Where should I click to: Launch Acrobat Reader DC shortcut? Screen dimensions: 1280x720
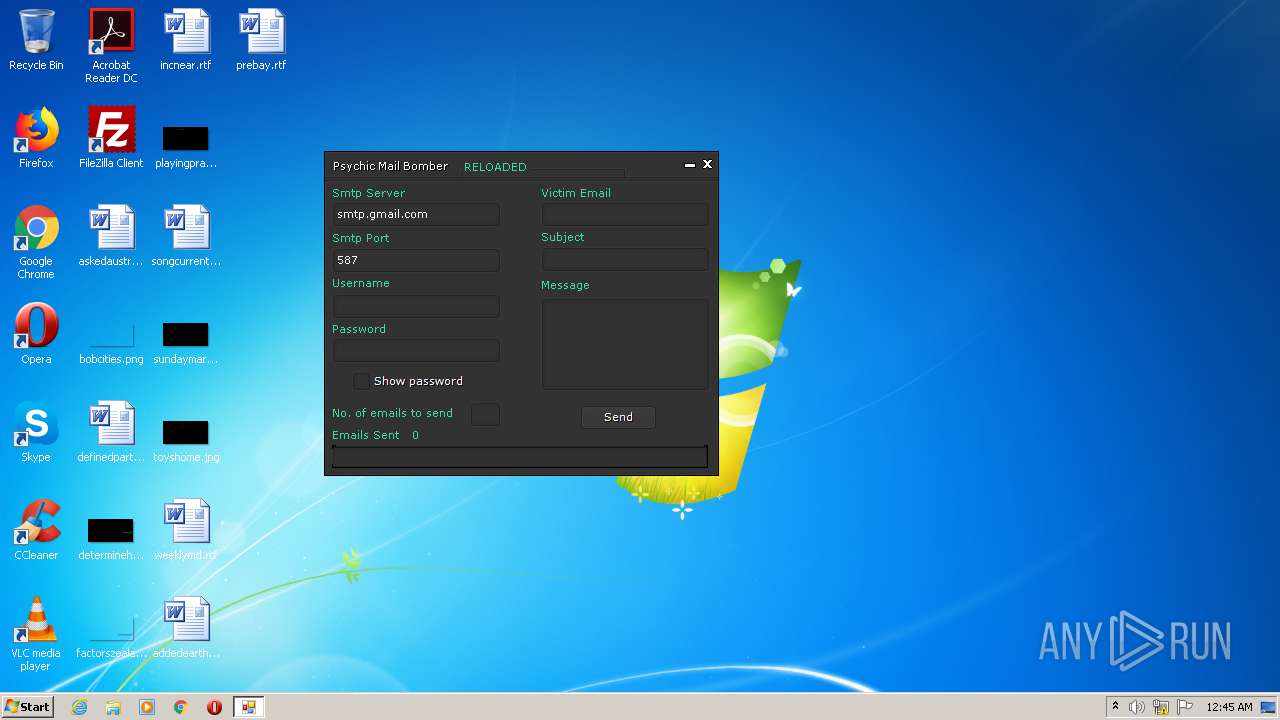pos(111,46)
